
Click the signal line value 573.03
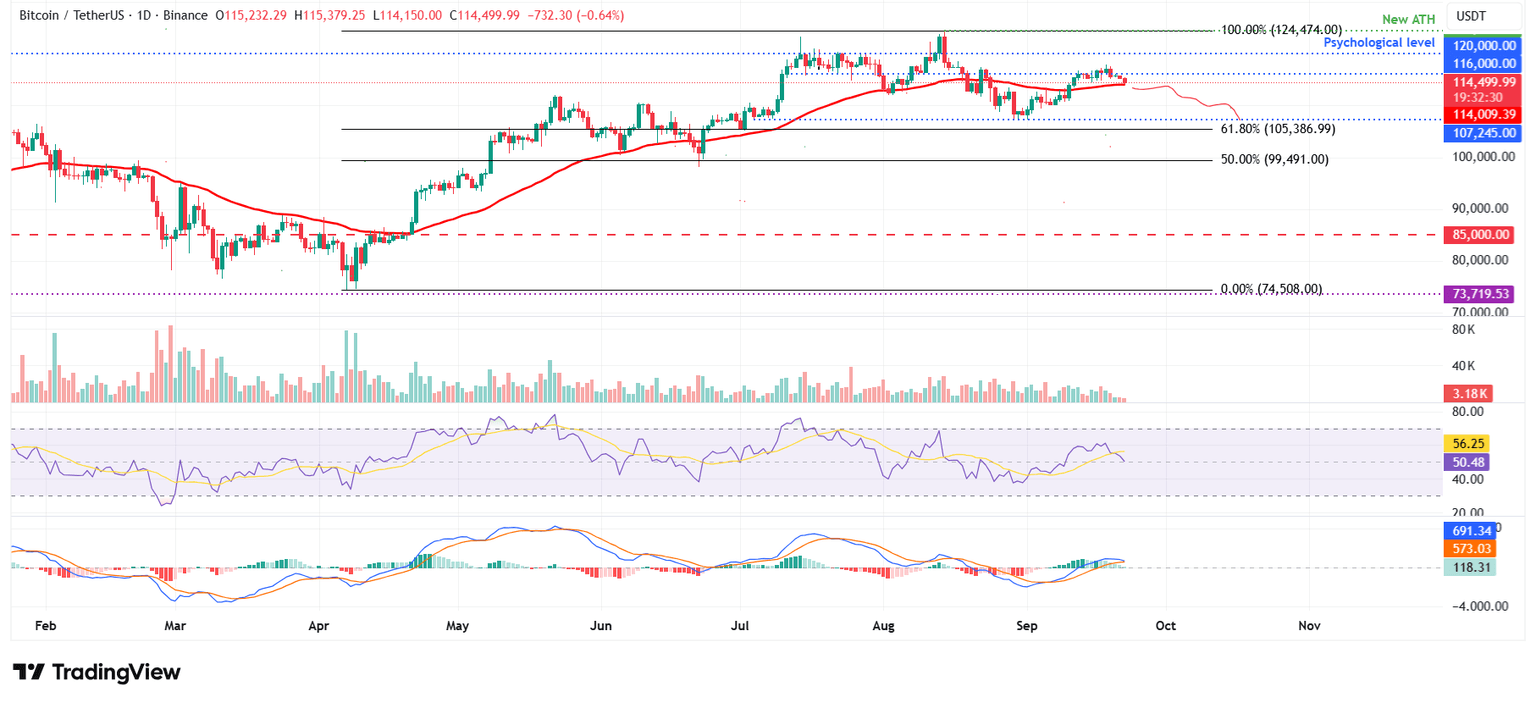pyautogui.click(x=1468, y=549)
